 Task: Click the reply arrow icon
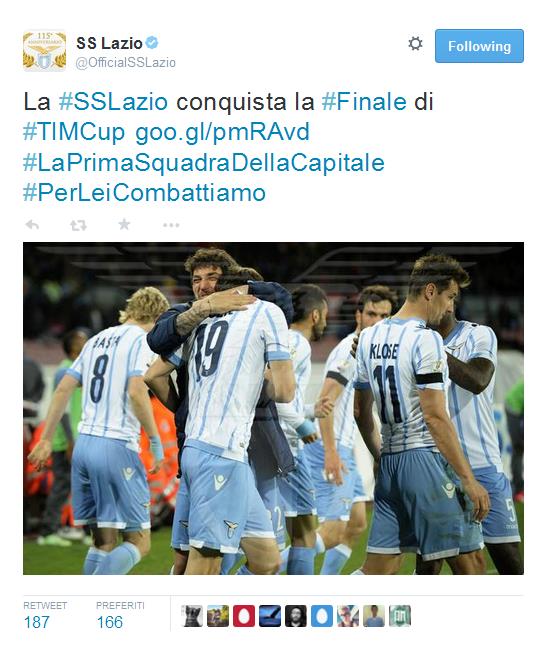[32, 225]
